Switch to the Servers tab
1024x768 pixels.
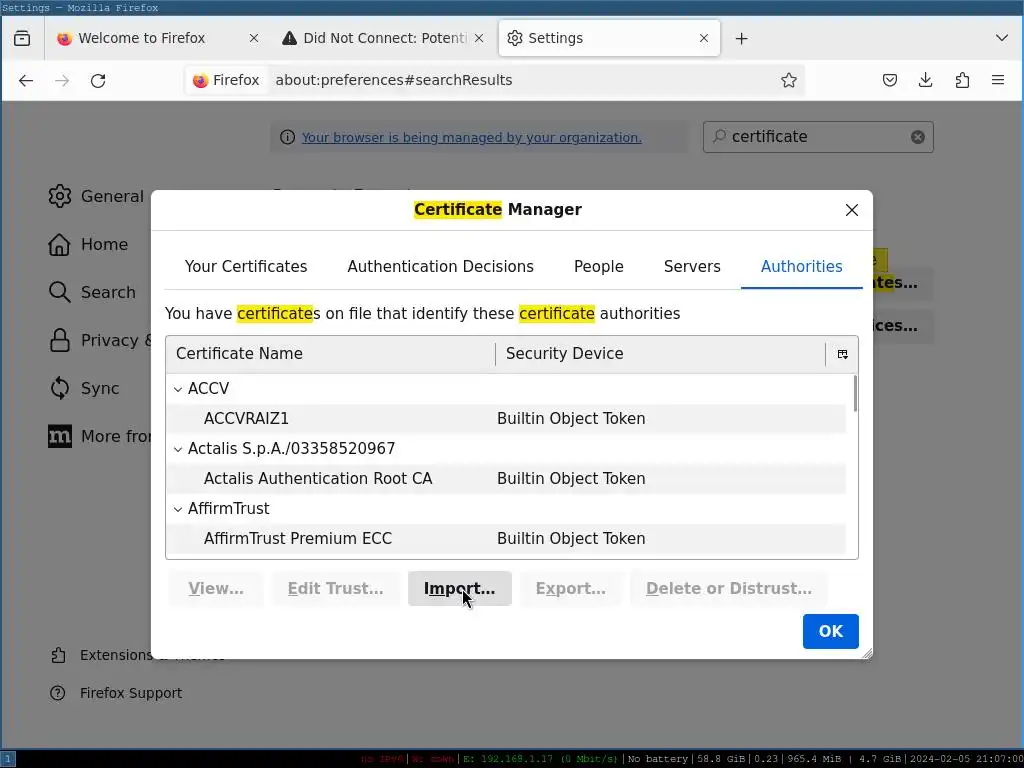692,266
